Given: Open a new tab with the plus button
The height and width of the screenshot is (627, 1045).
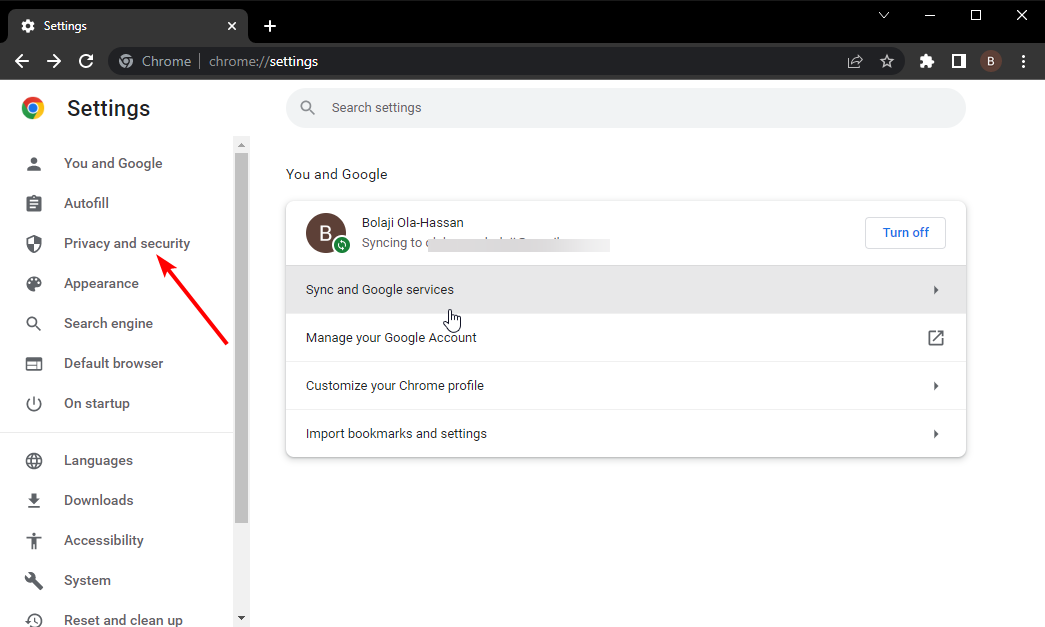Looking at the screenshot, I should [270, 26].
